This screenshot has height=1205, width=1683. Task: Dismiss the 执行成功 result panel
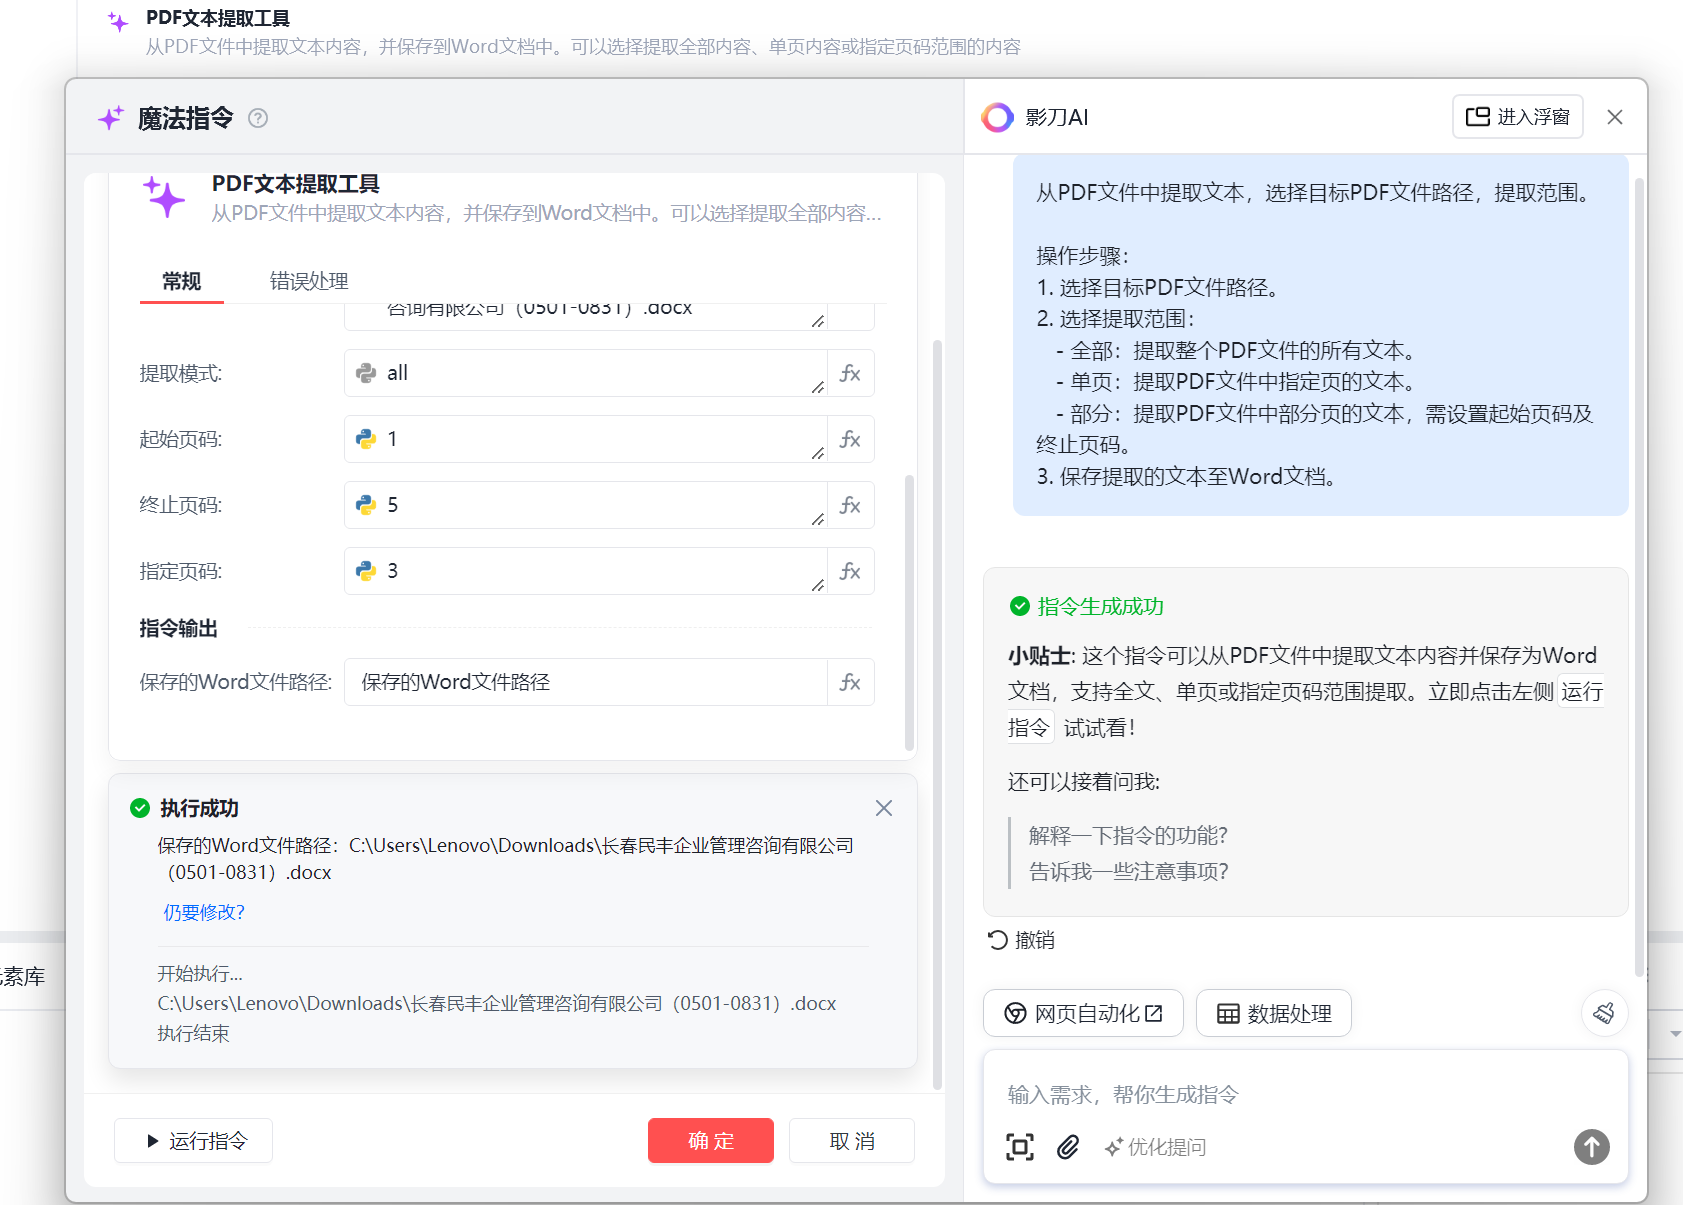pyautogui.click(x=884, y=808)
